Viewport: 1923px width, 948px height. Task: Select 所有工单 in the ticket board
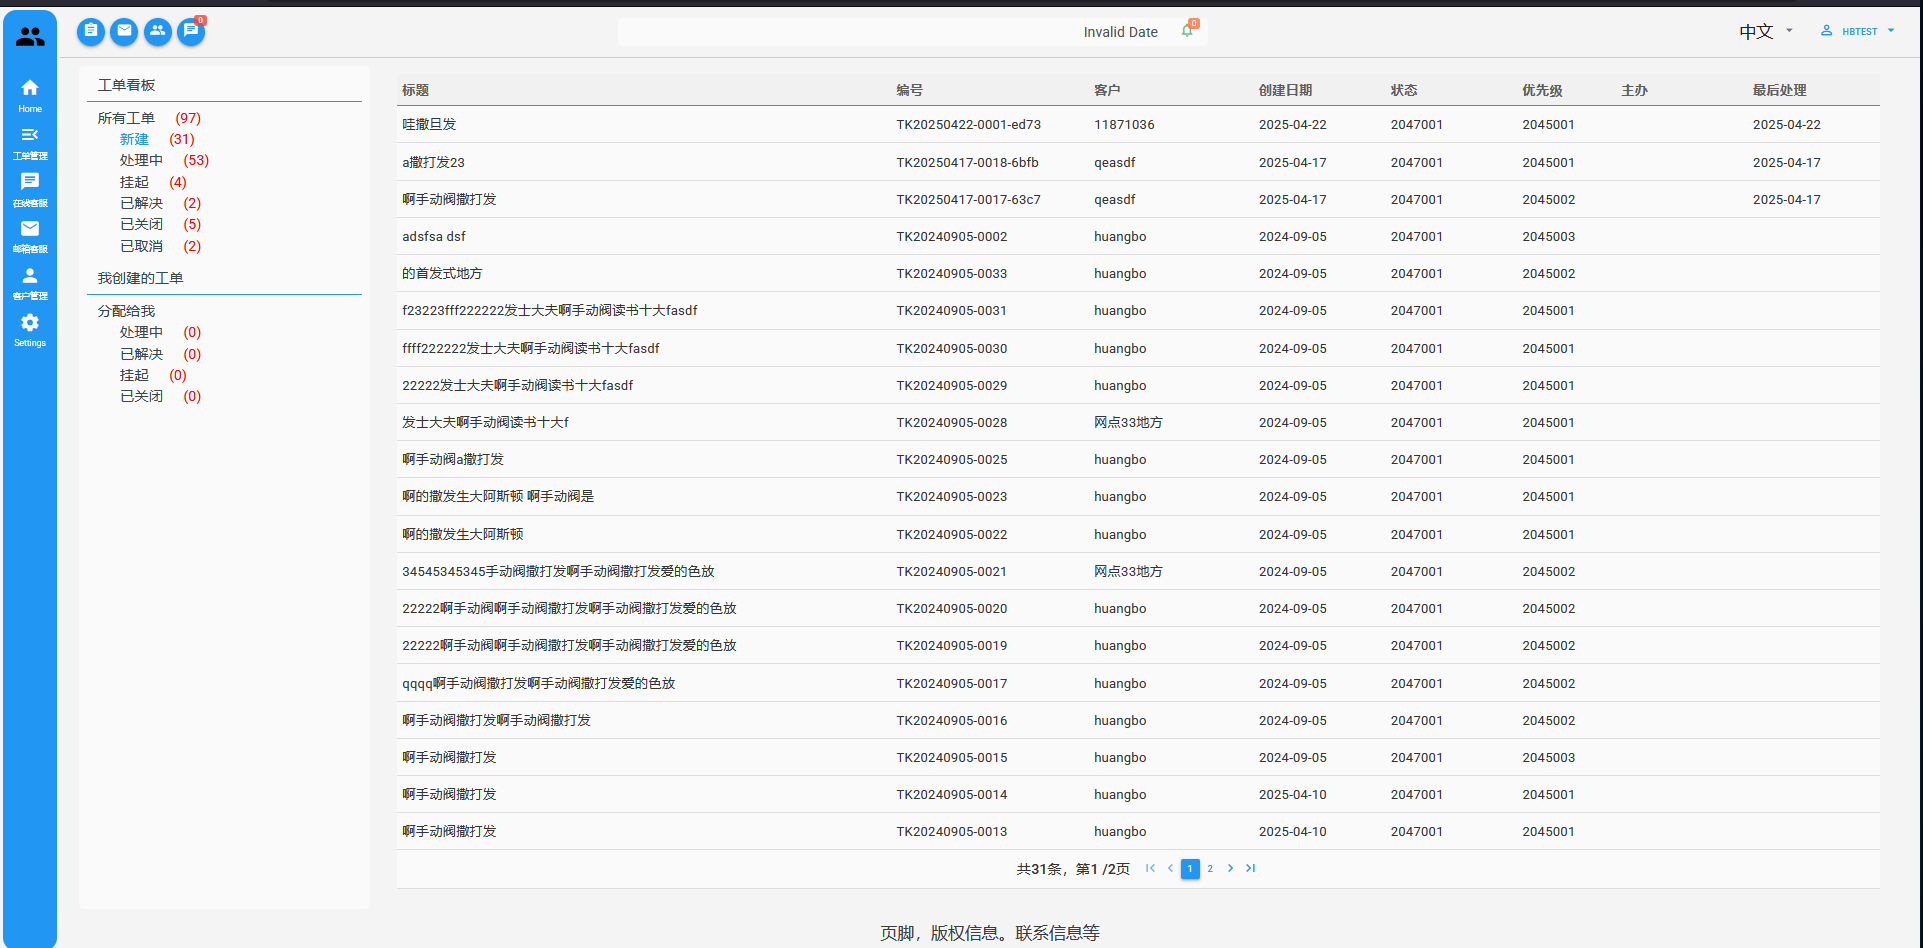click(126, 118)
